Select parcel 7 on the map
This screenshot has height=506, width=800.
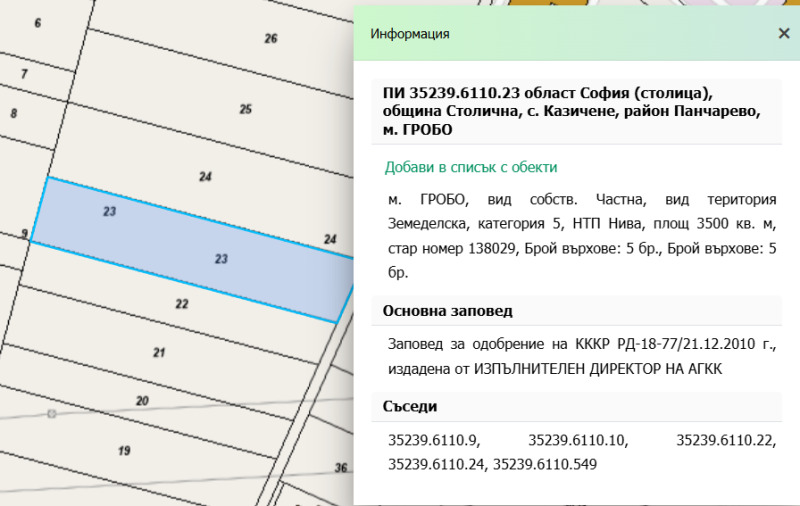(x=24, y=75)
